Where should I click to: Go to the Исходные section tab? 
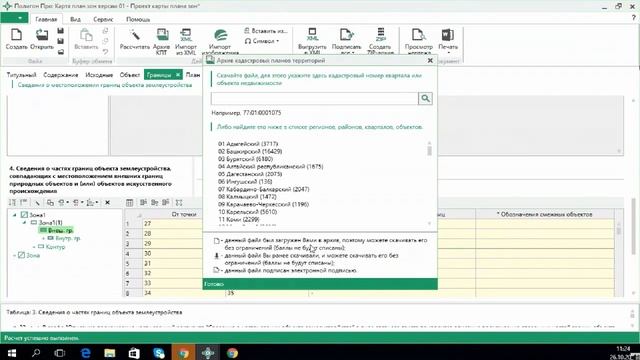pos(99,75)
